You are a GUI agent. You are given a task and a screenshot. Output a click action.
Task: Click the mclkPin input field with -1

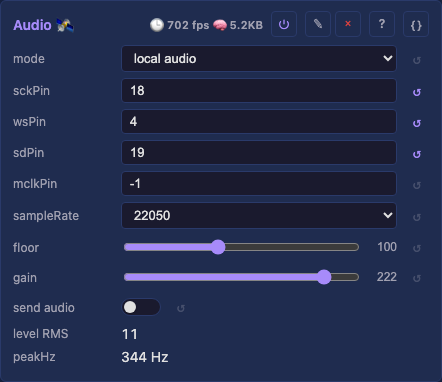[259, 183]
